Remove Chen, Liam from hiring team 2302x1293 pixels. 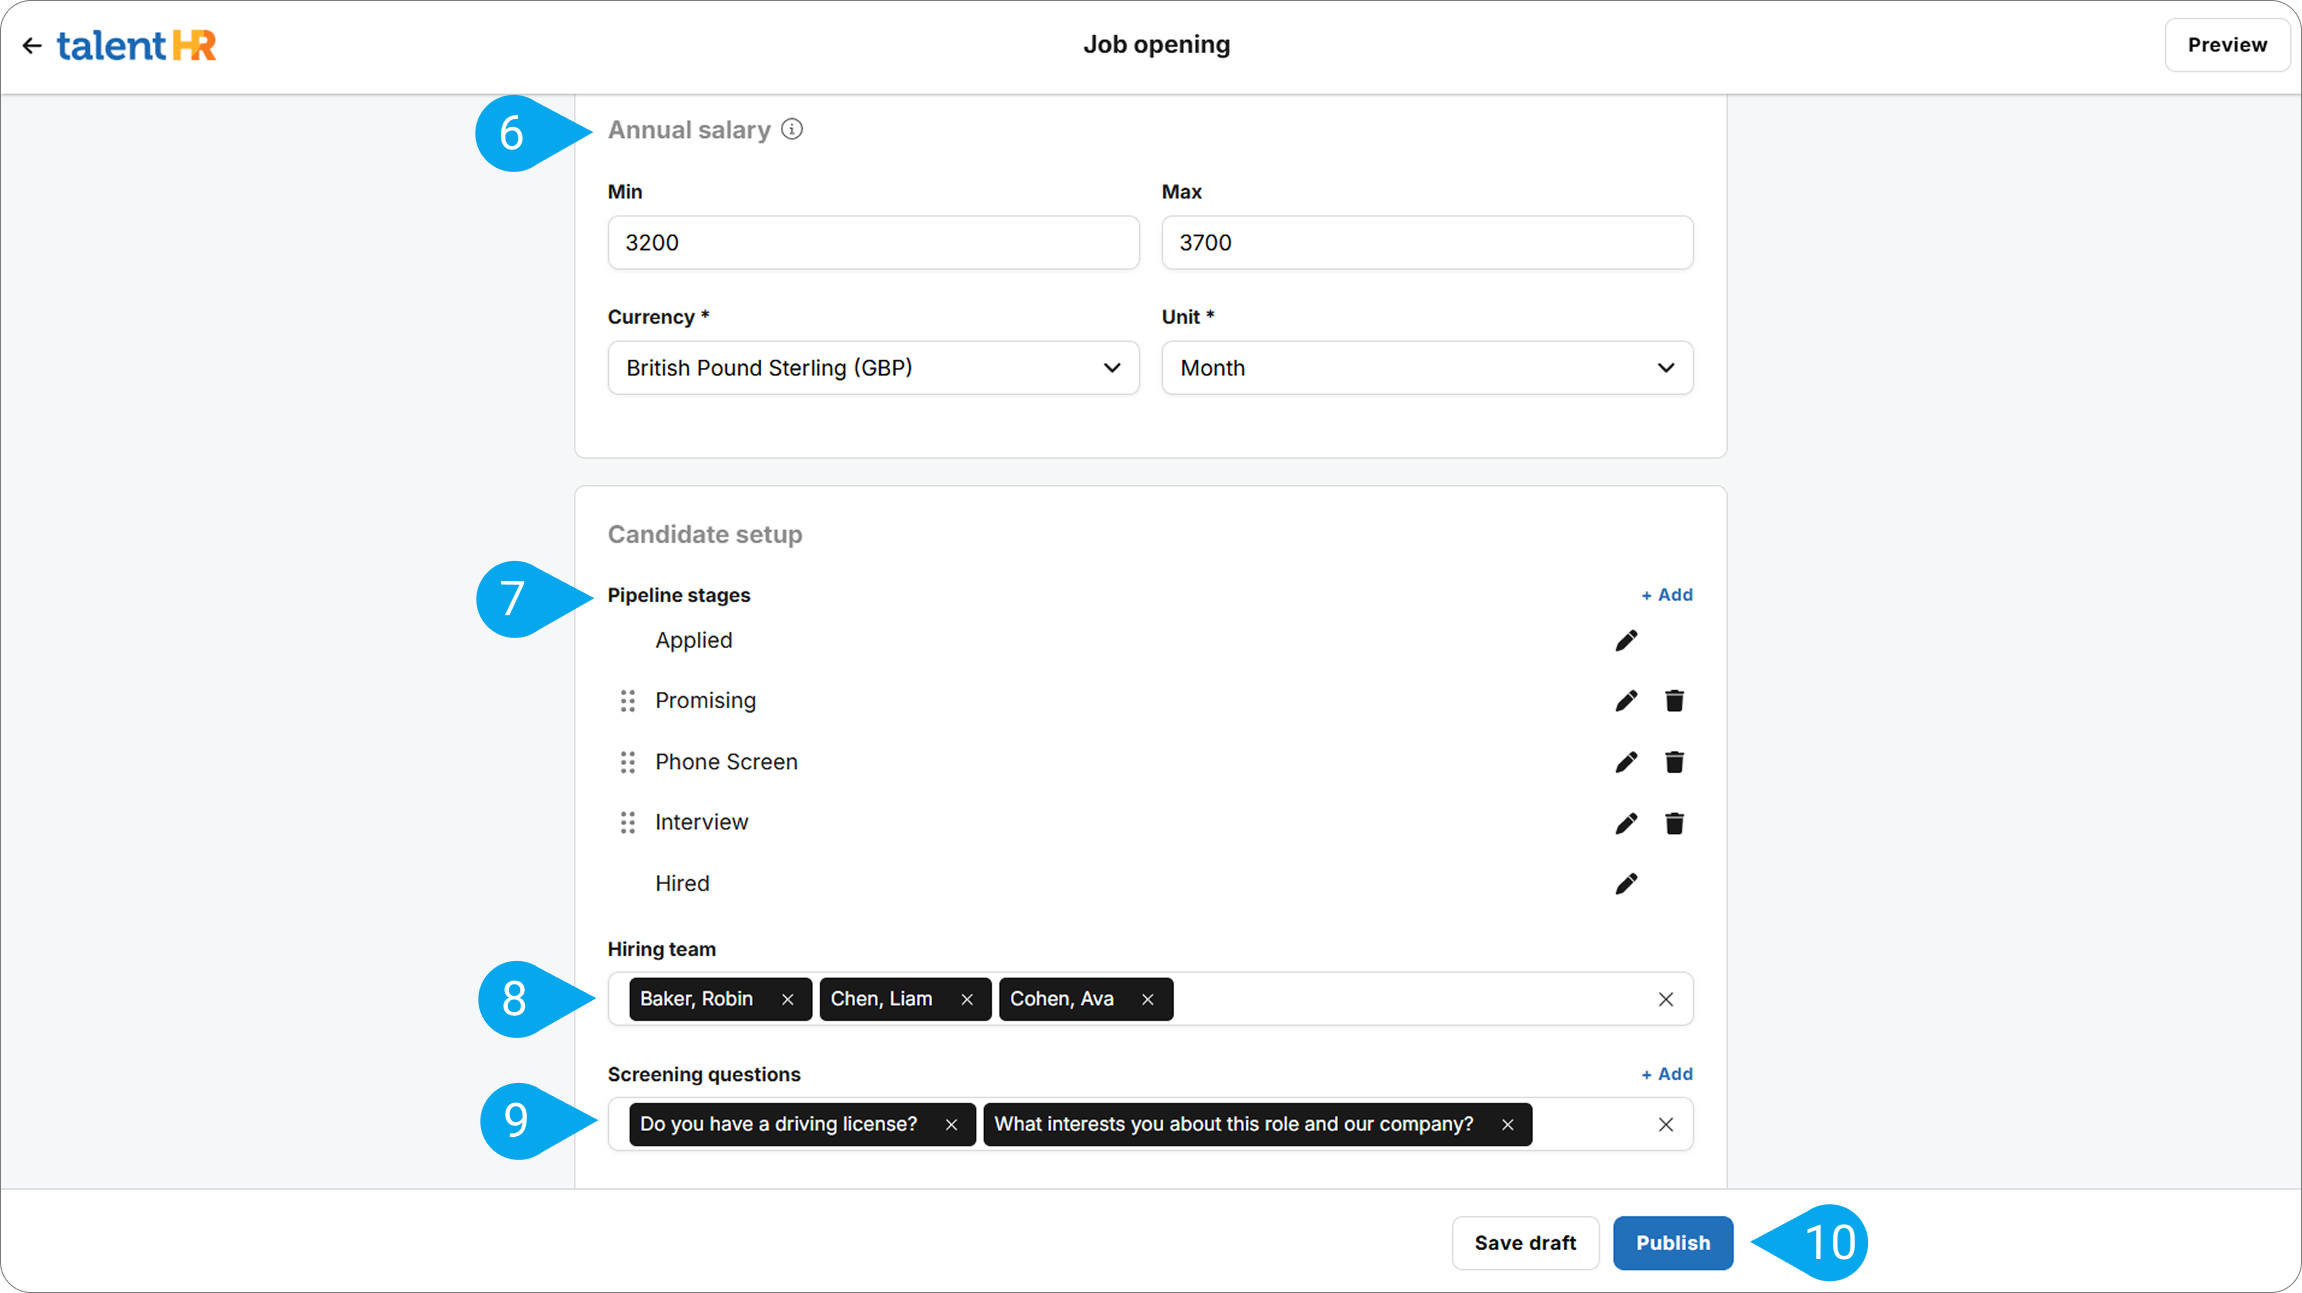point(967,1000)
